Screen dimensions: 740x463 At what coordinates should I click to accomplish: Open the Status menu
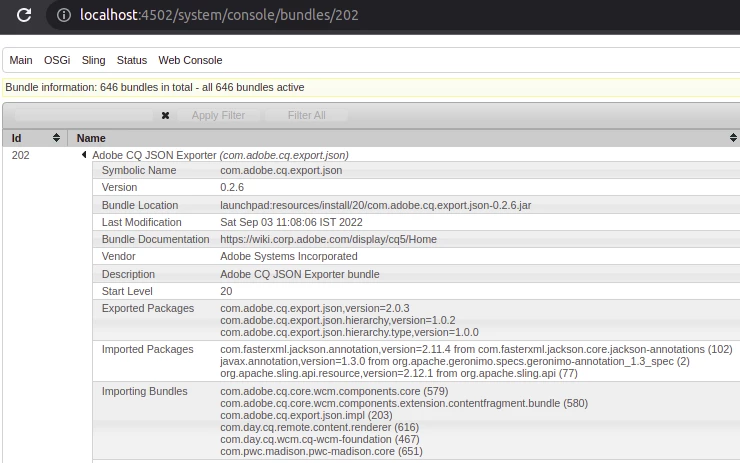(132, 60)
